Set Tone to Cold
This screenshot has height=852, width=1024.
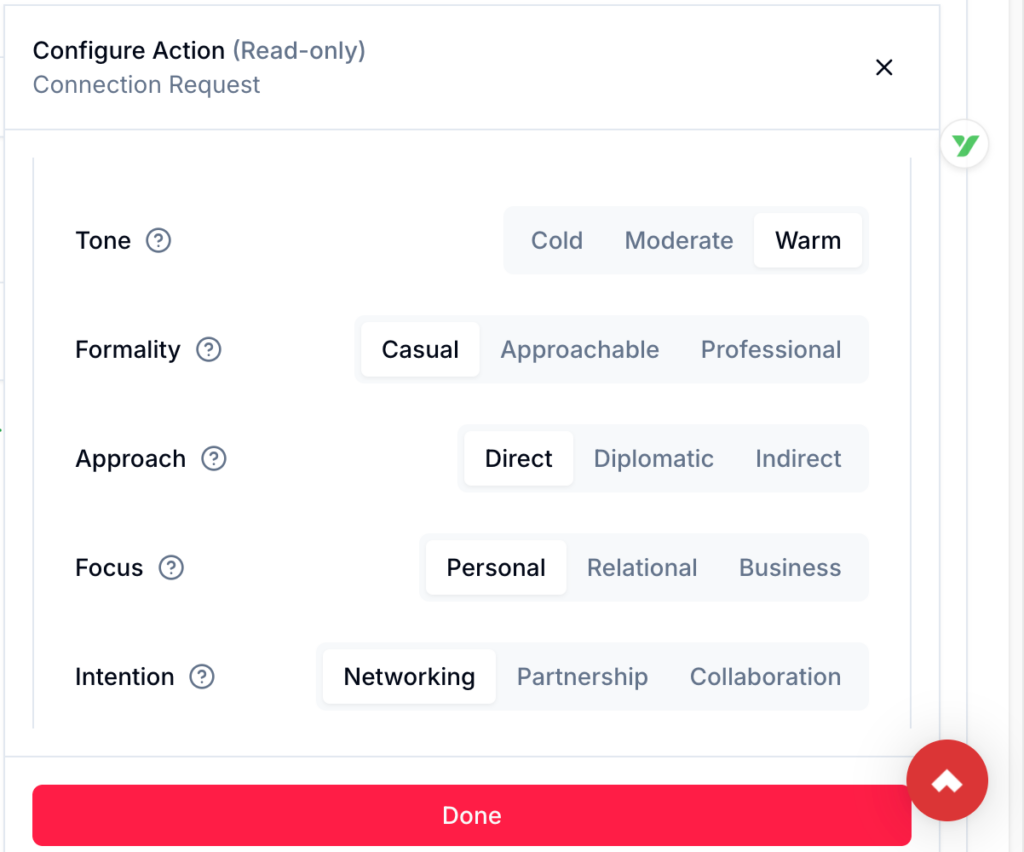point(557,241)
